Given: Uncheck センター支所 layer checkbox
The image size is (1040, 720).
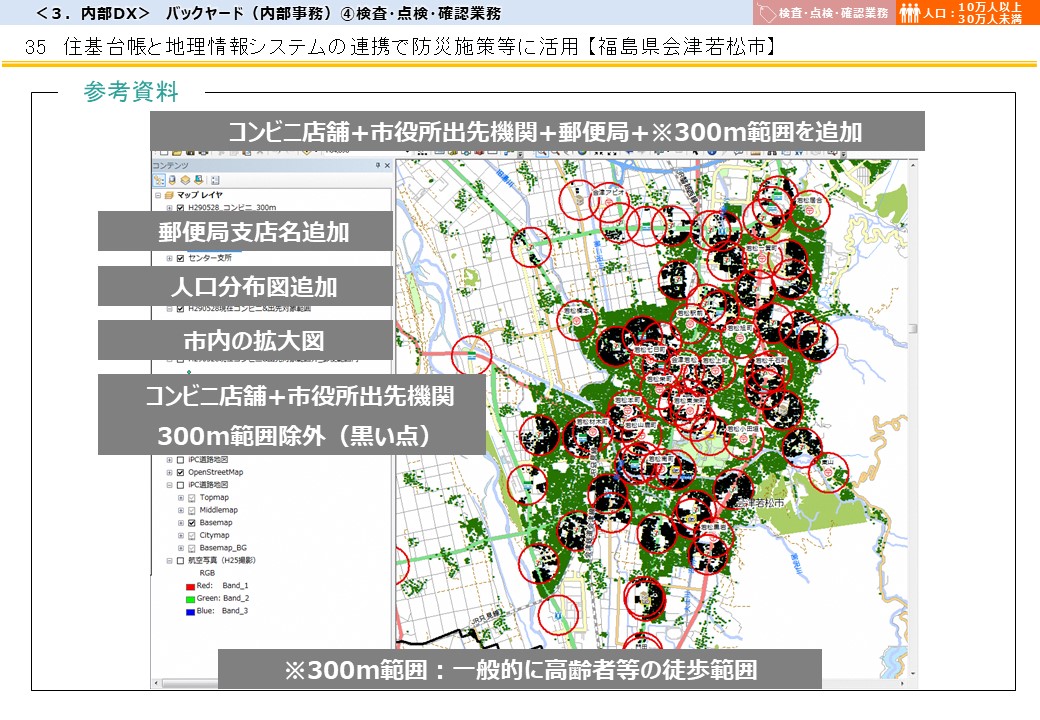Looking at the screenshot, I should (180, 258).
